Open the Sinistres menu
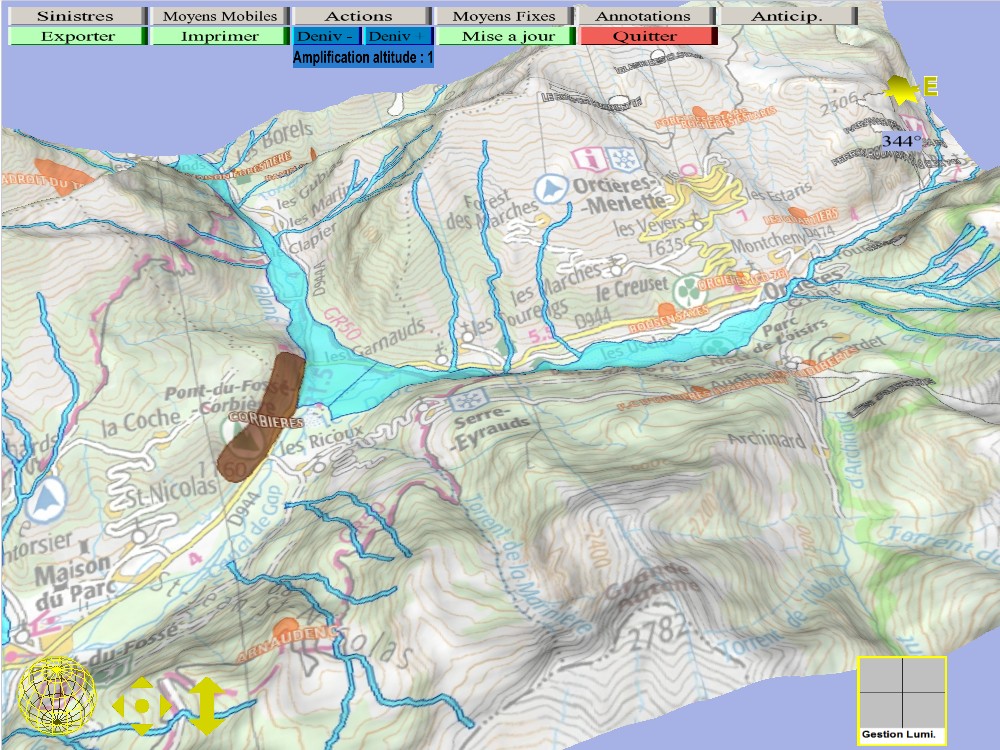Image resolution: width=1000 pixels, height=750 pixels. 77,16
